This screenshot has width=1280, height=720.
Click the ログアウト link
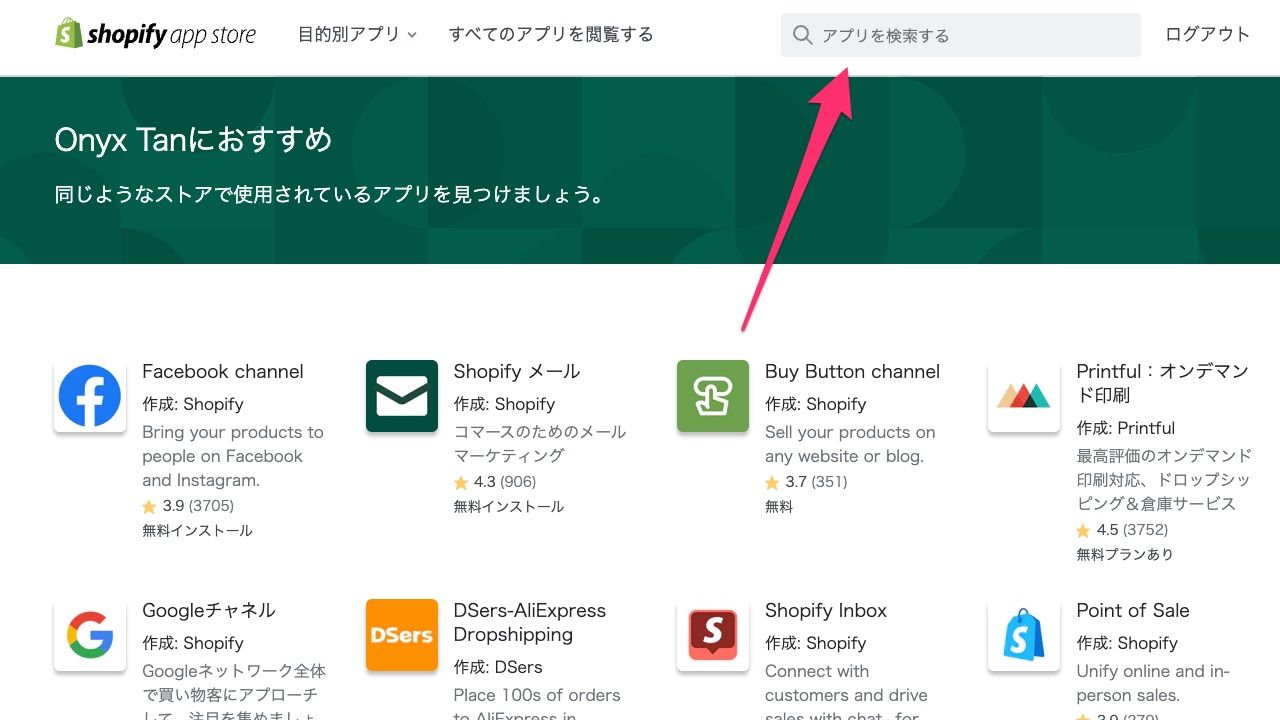point(1208,34)
